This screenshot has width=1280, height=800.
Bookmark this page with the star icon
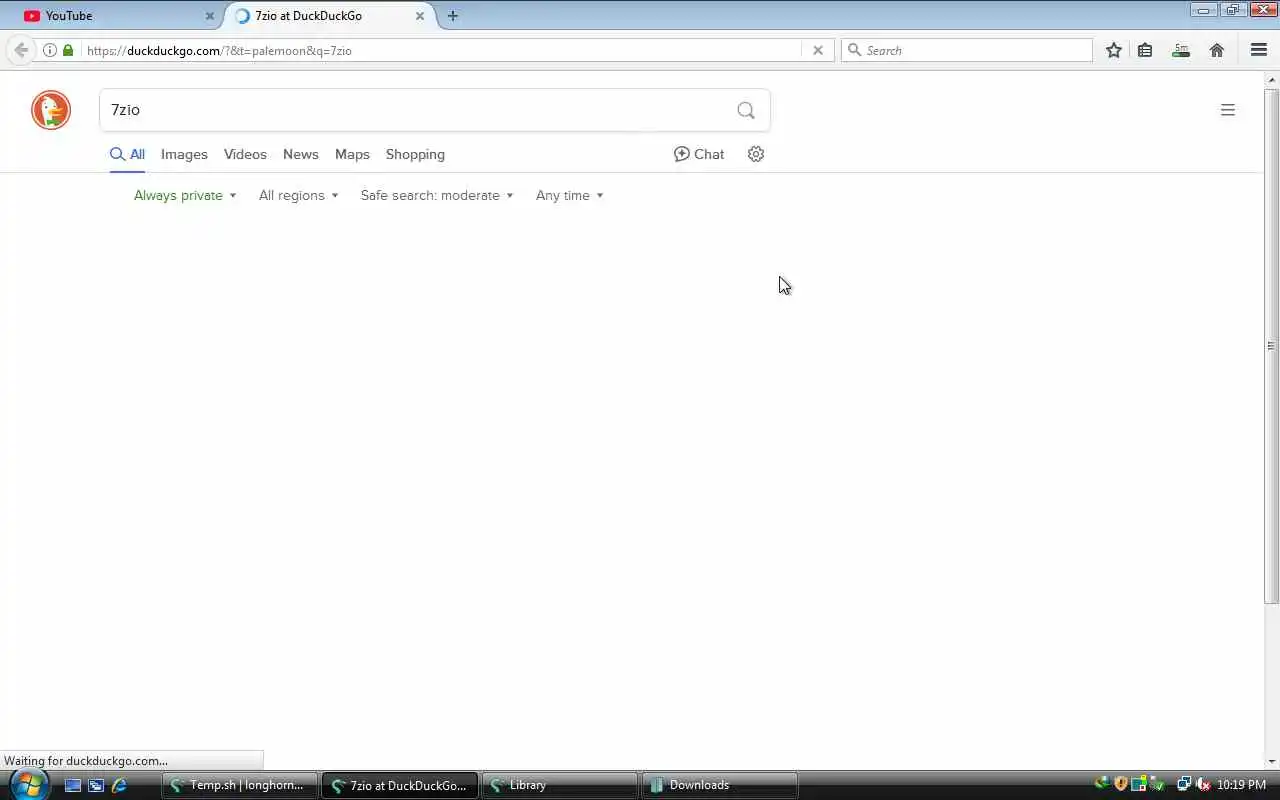tap(1114, 50)
